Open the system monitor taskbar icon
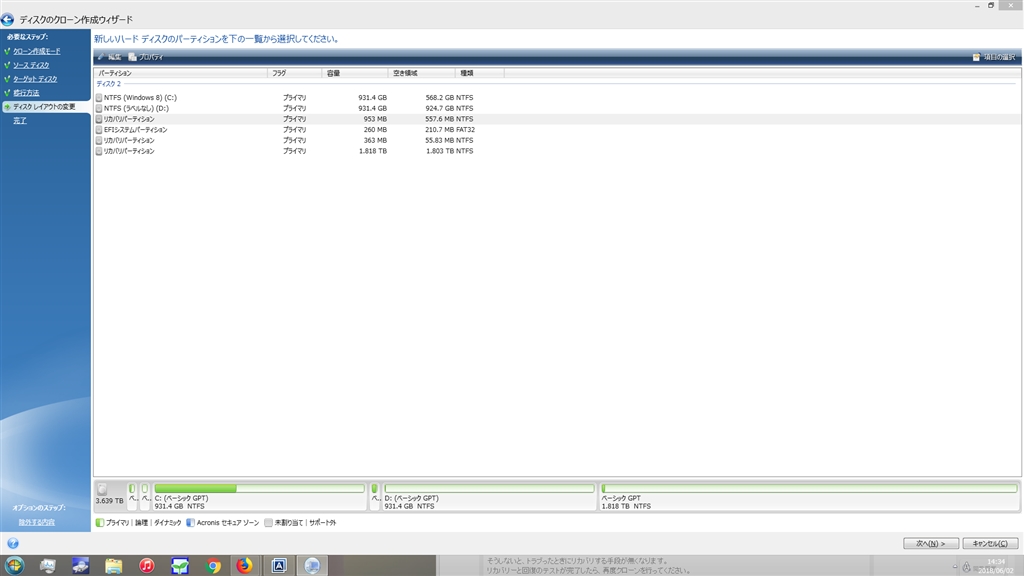 point(47,566)
